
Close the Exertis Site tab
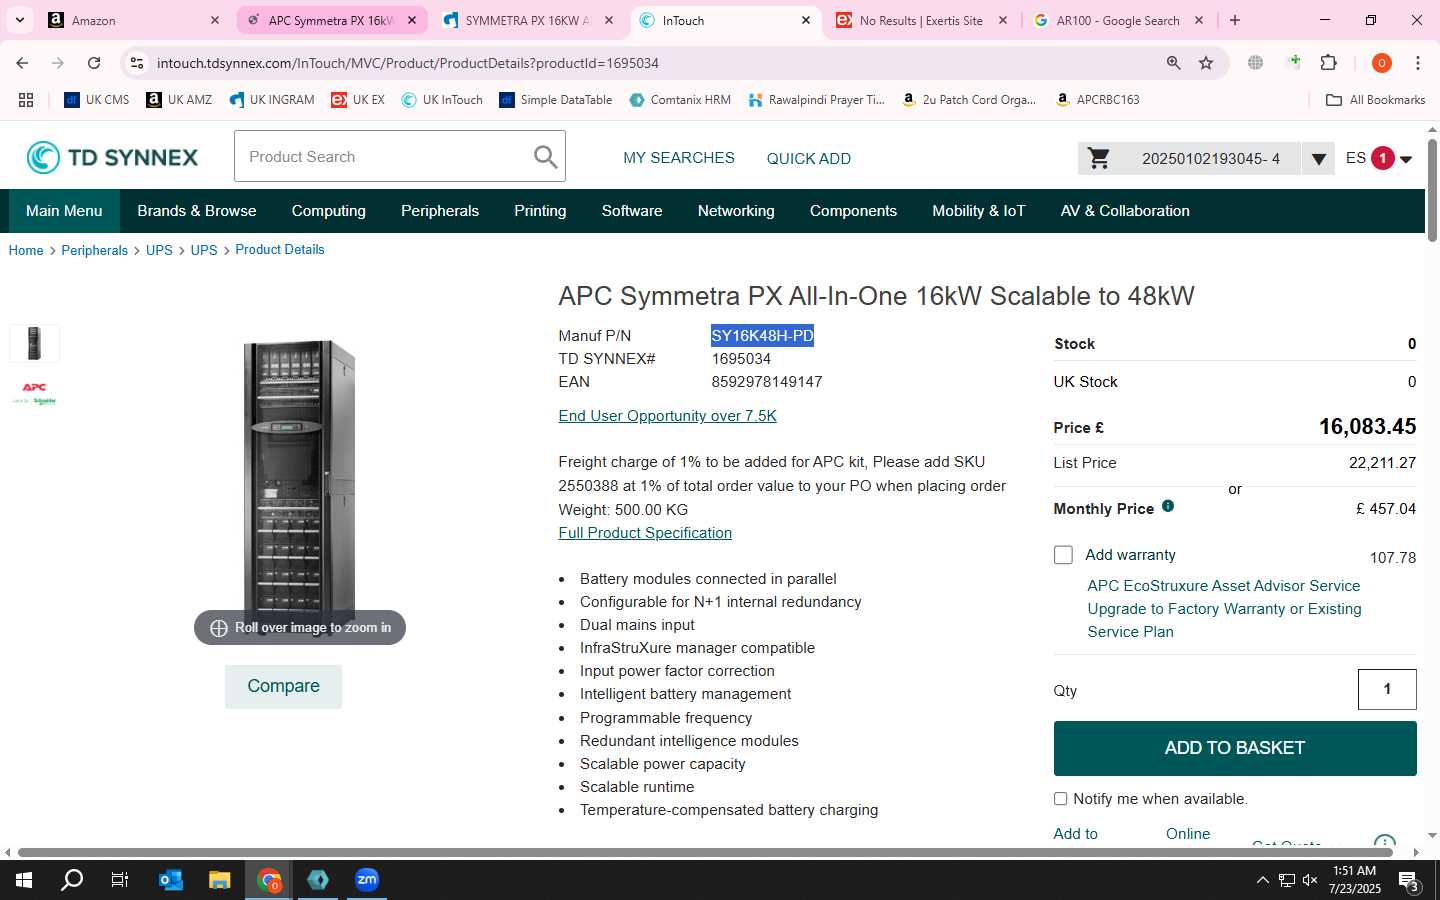(1003, 20)
